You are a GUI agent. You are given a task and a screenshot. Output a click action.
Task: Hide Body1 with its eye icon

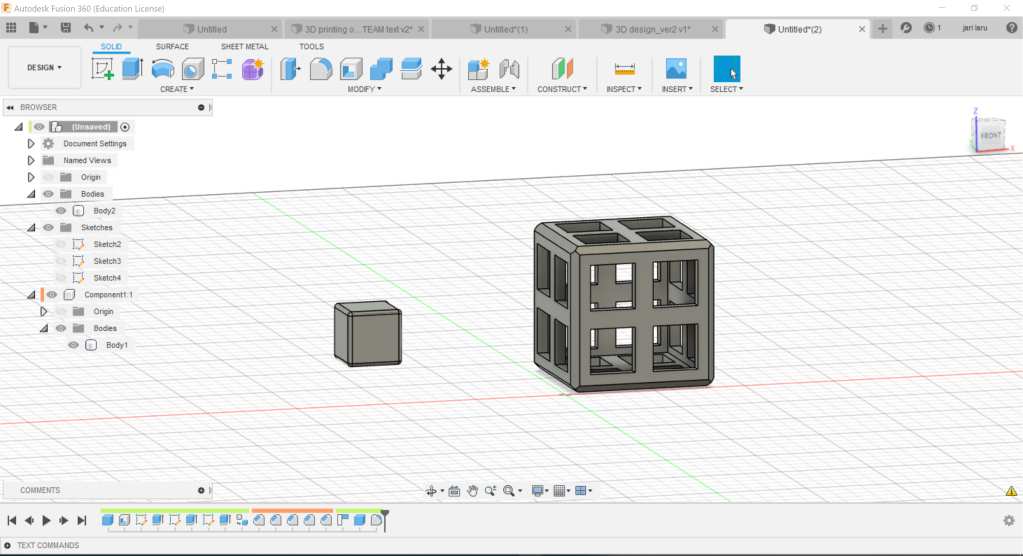click(73, 345)
